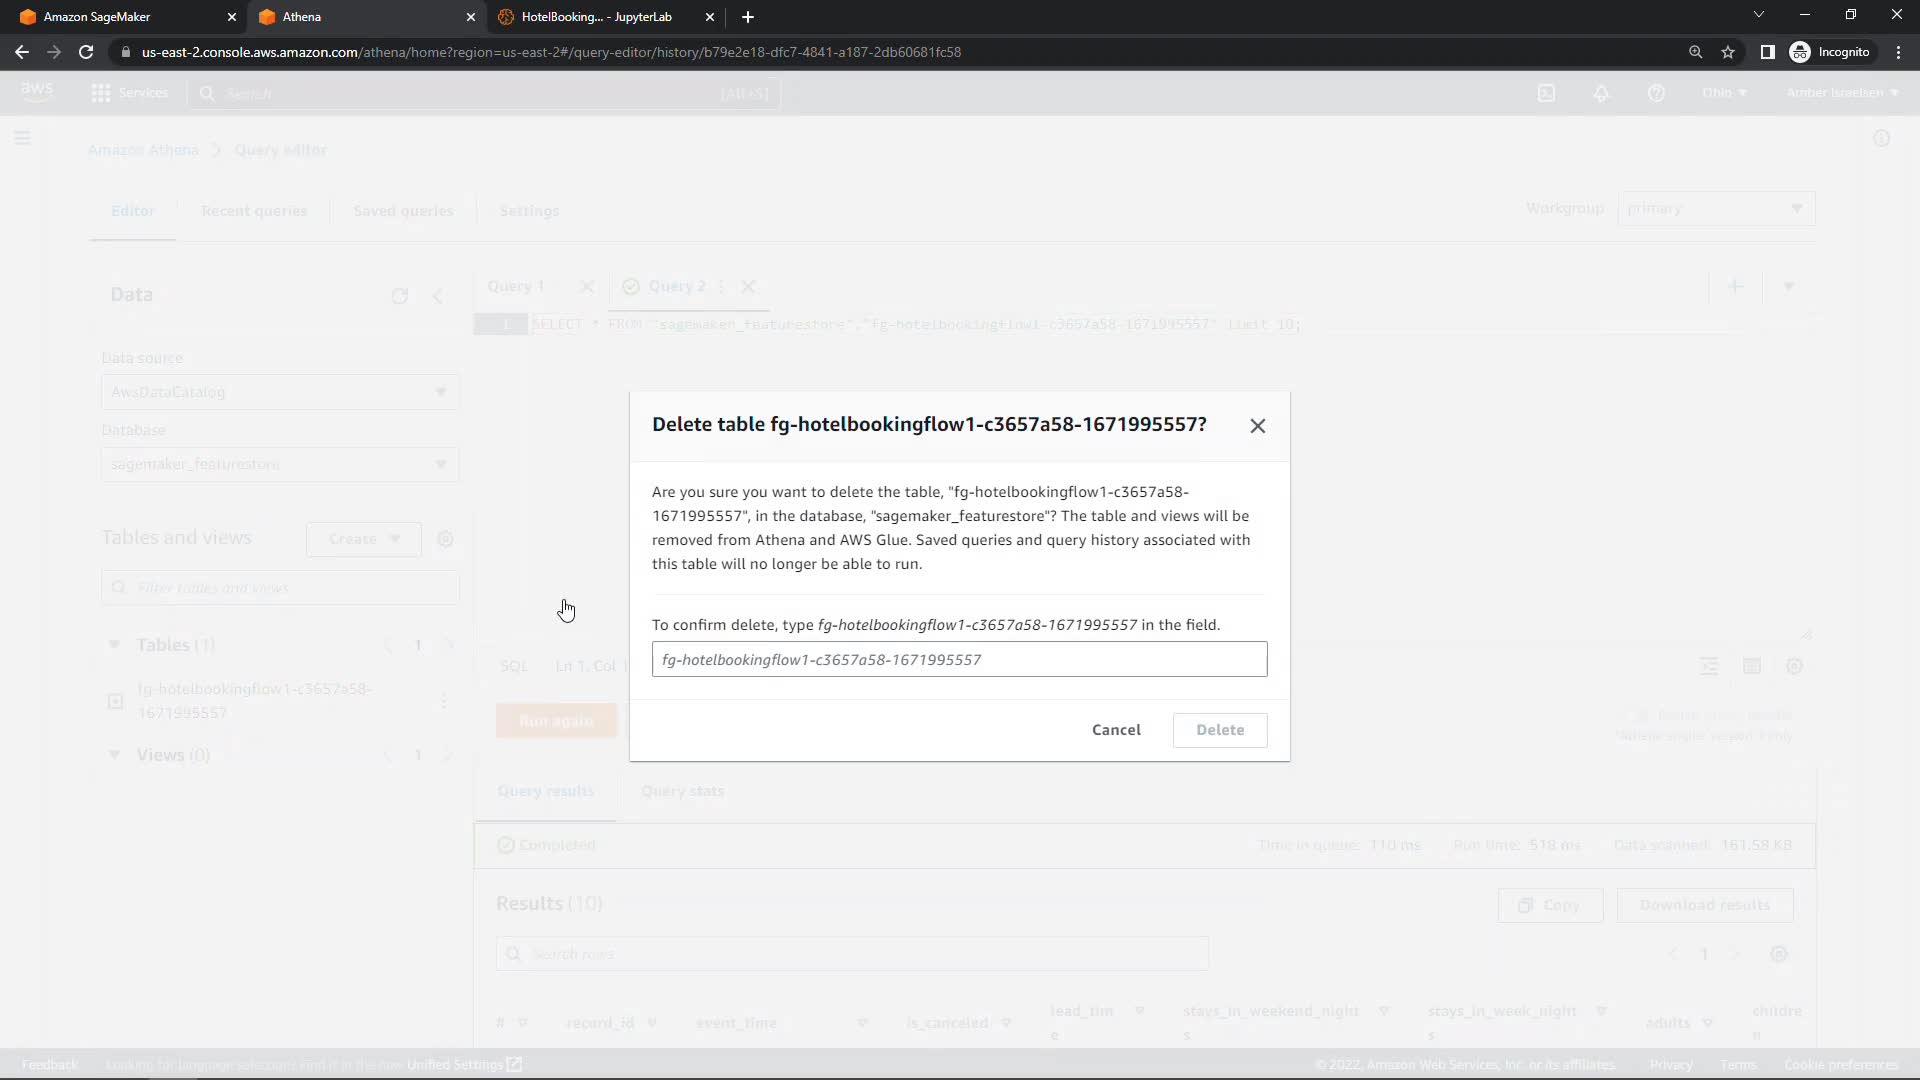
Task: Click the AWS Services grid icon
Action: coord(101,93)
